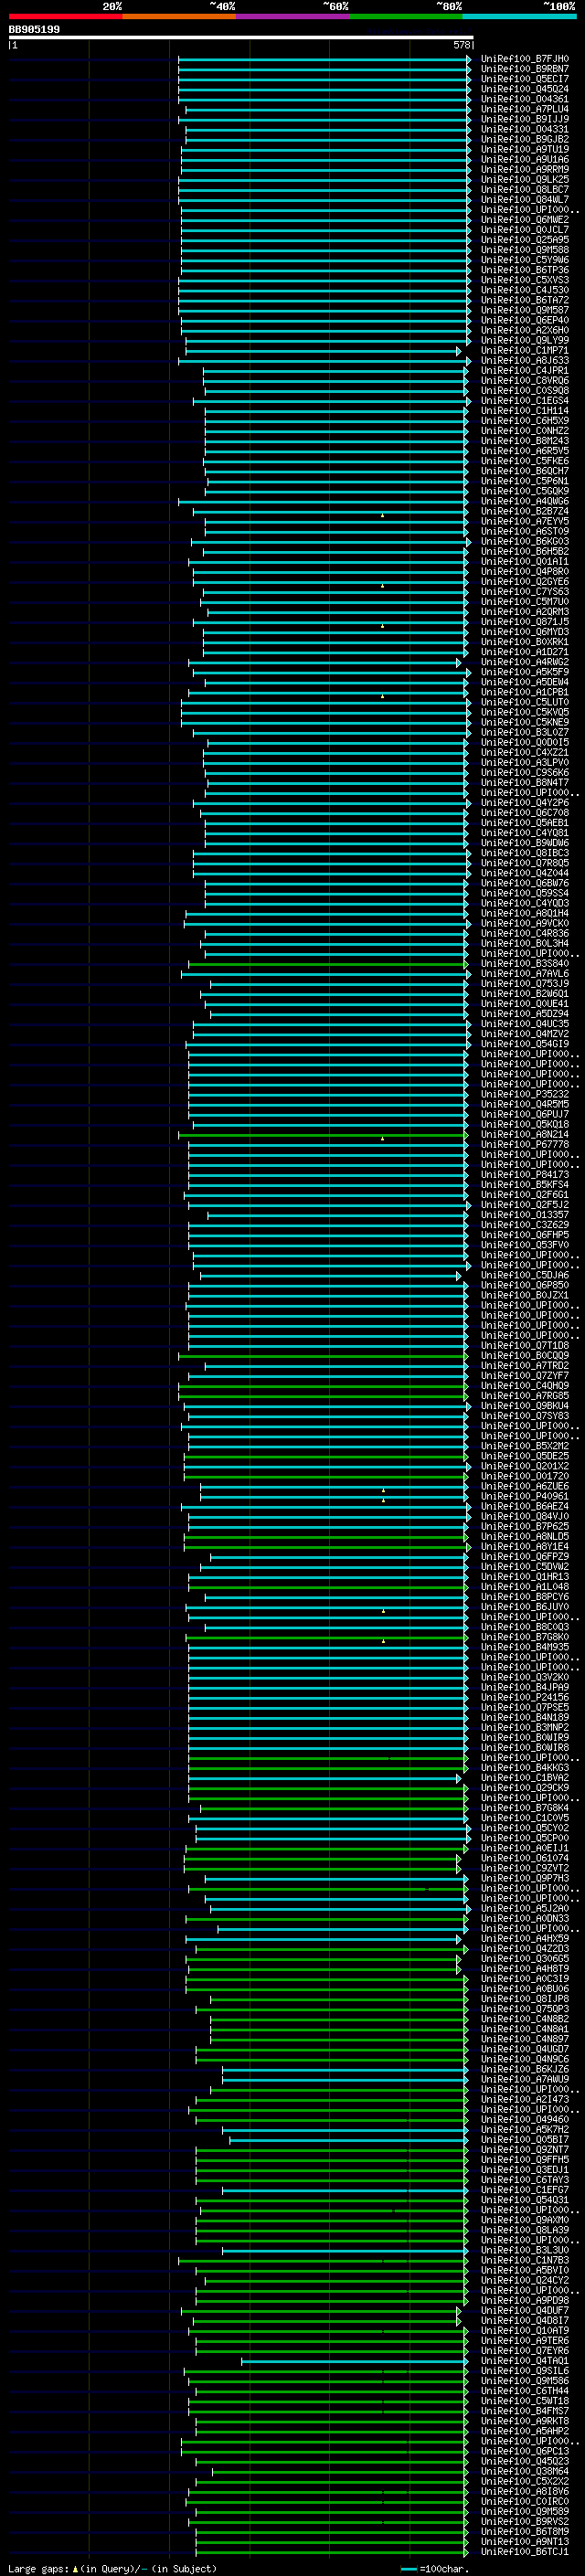Screen dimensions: 585x2576
Task: Select hit label UniRef100_C4JPR1
Action: [525, 370]
